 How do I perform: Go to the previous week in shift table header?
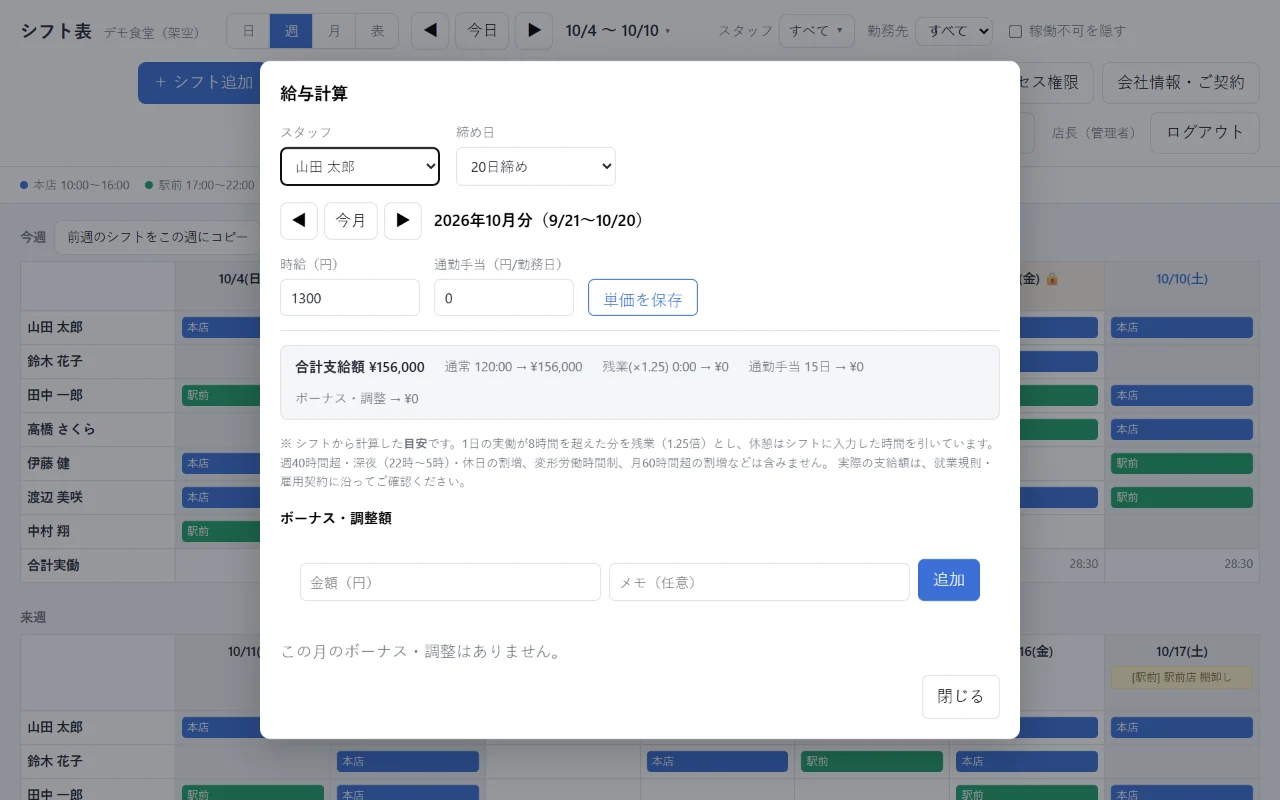(430, 31)
